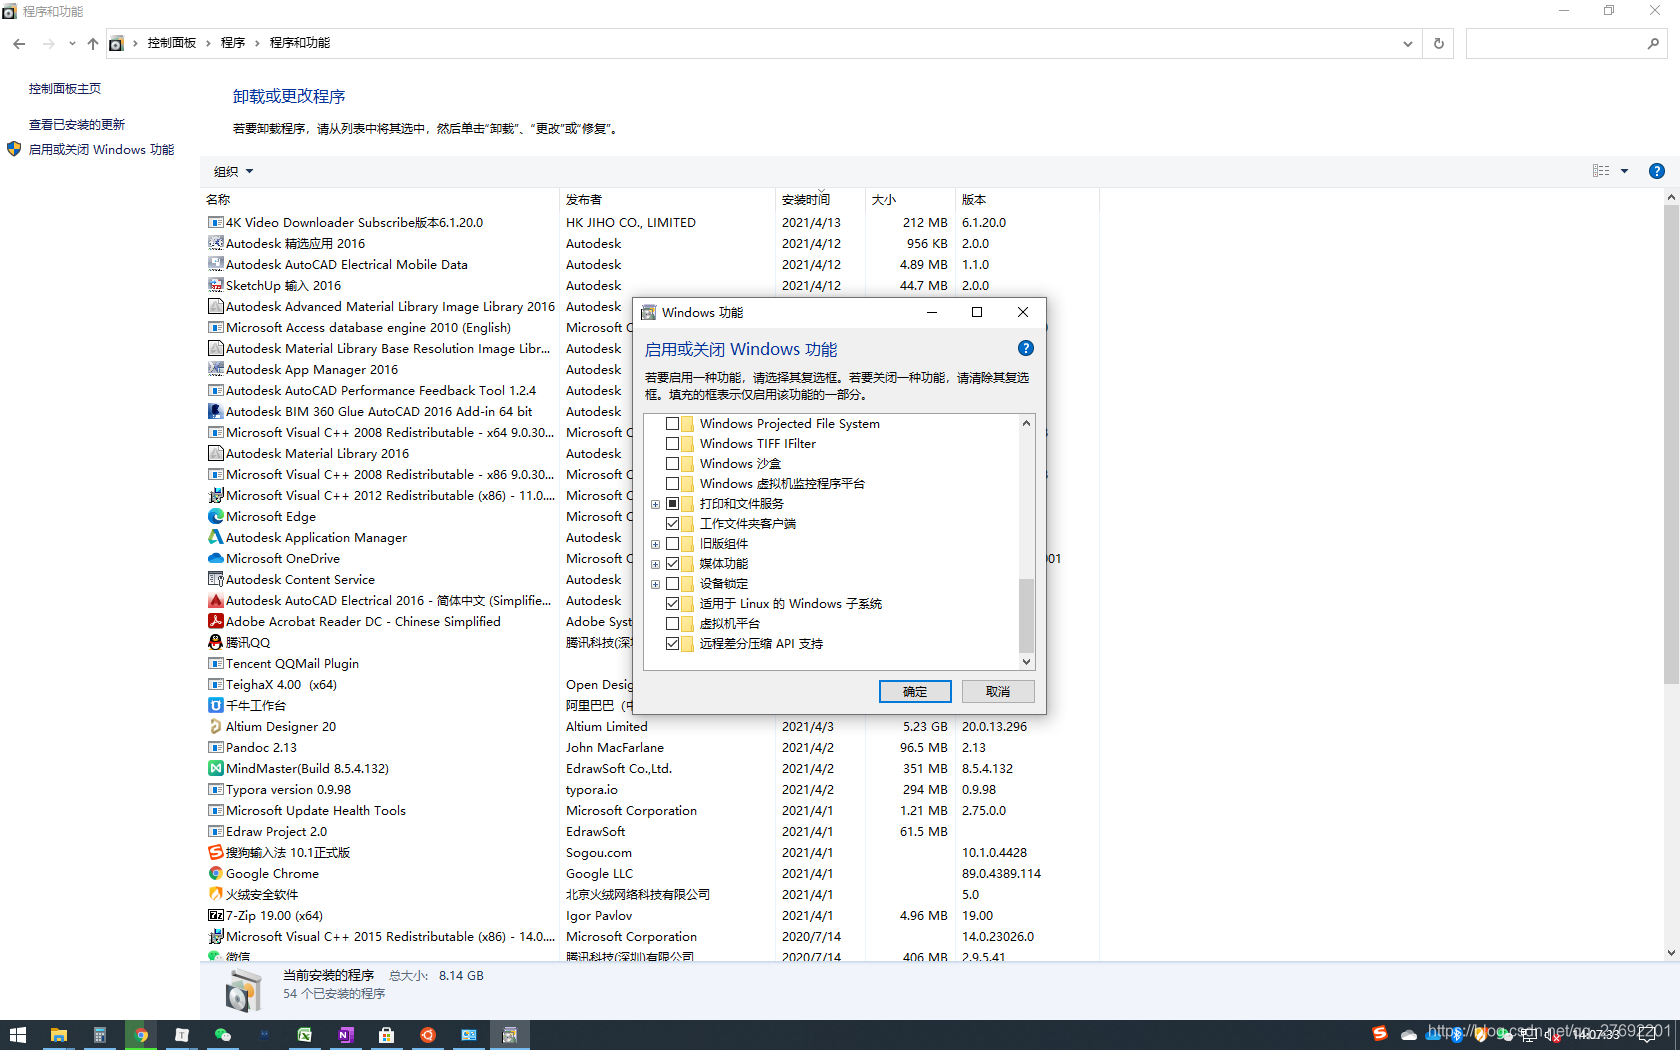The image size is (1680, 1050).
Task: Open the address bar history dropdown
Action: coord(1407,43)
